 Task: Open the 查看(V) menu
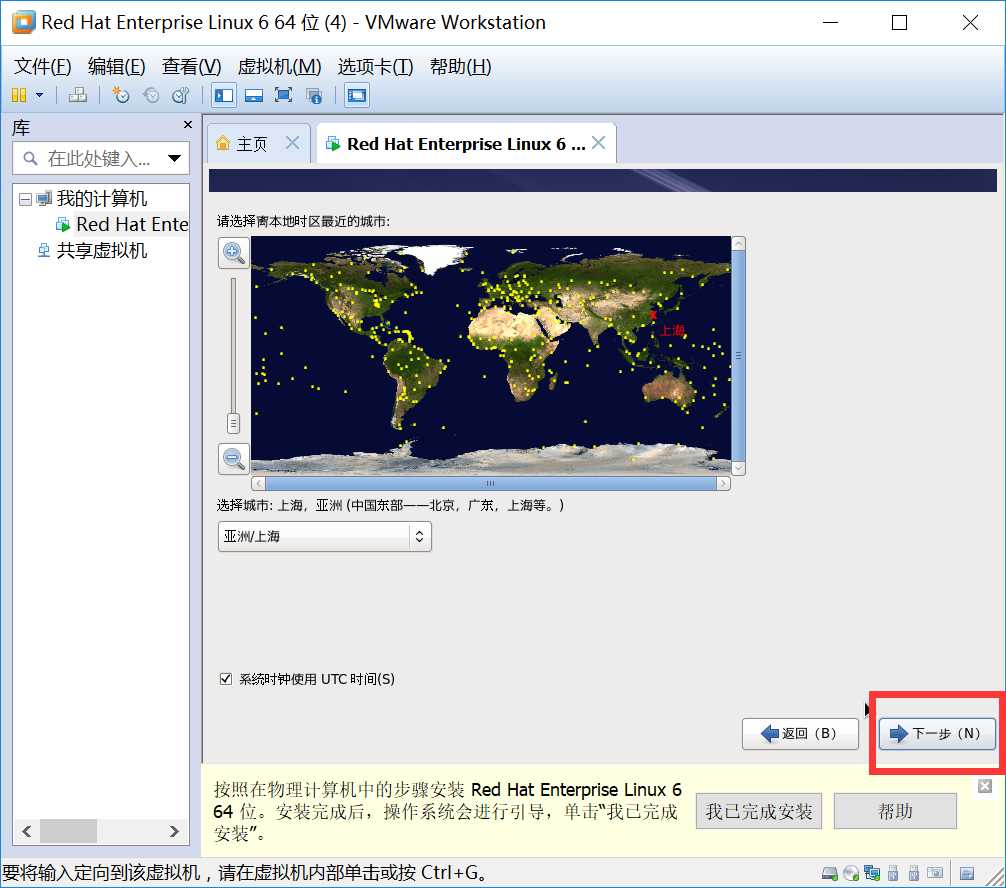point(191,66)
